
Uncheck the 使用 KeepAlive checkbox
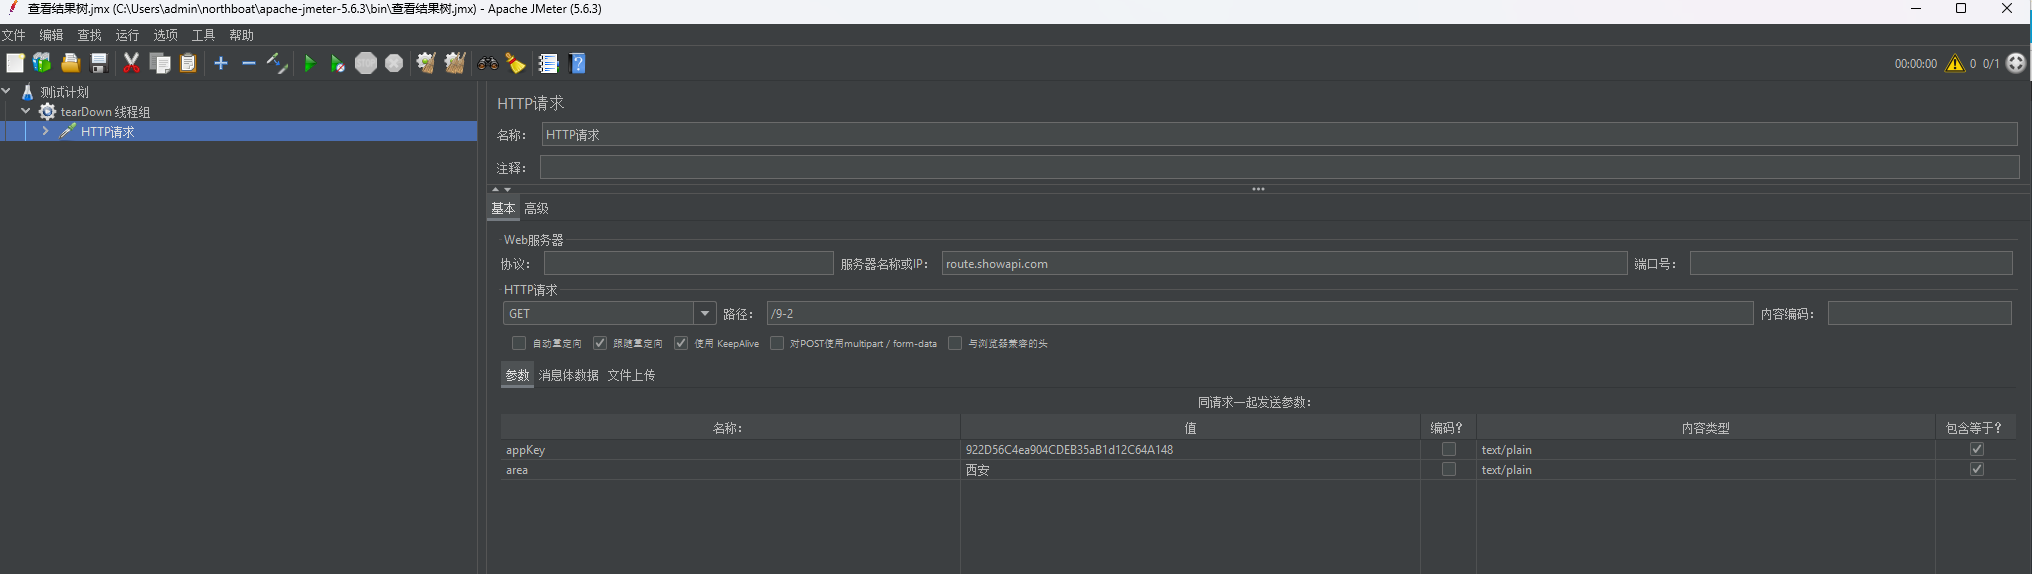click(x=681, y=343)
